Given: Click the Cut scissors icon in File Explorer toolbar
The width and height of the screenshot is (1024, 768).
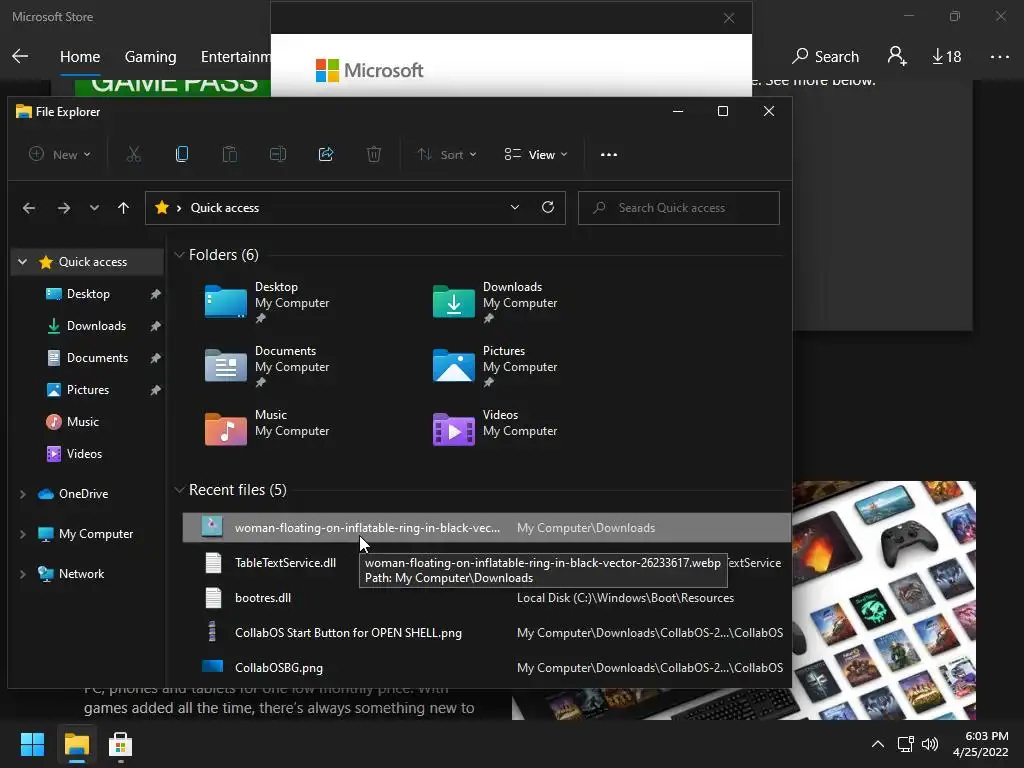Looking at the screenshot, I should (x=133, y=155).
